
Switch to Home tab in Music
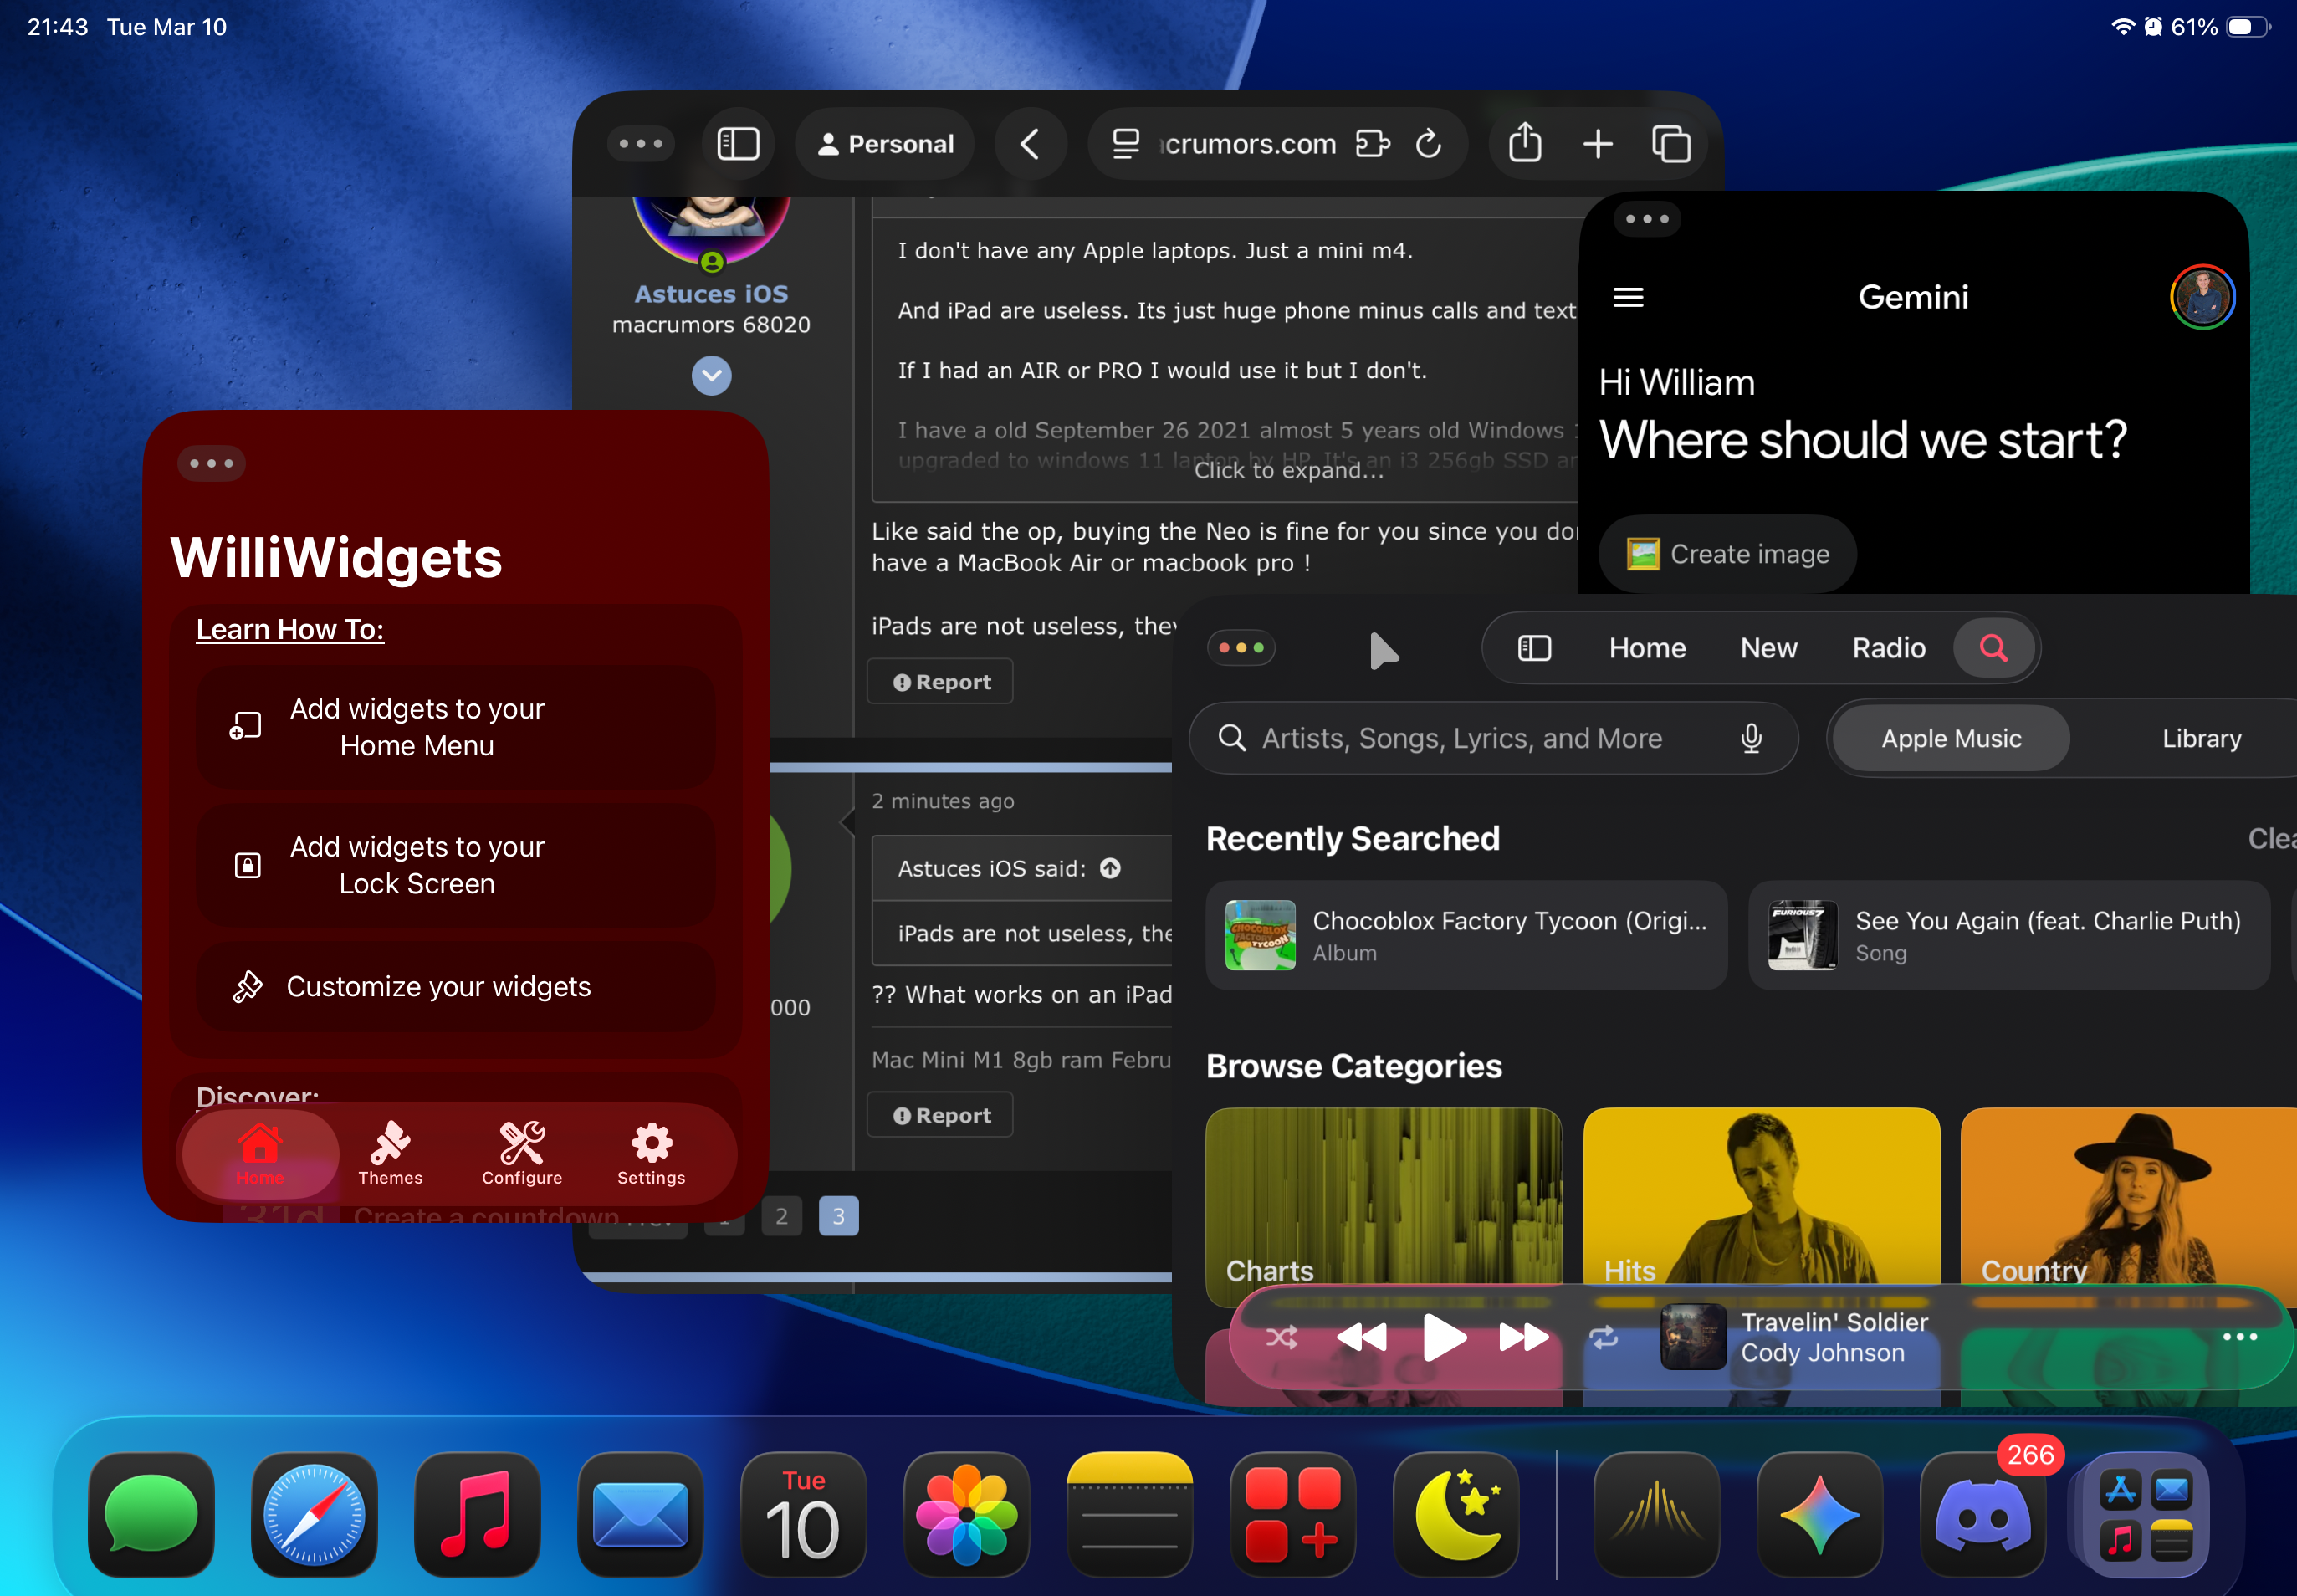click(x=1647, y=648)
